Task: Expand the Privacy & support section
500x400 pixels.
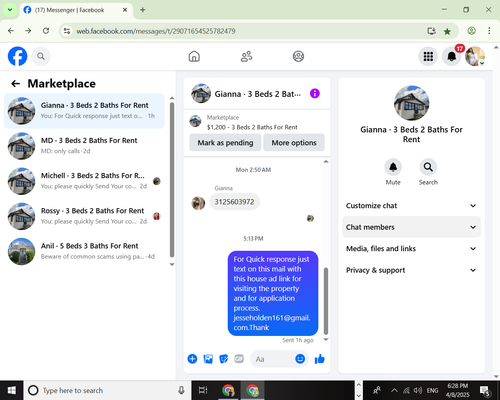Action: (x=411, y=270)
